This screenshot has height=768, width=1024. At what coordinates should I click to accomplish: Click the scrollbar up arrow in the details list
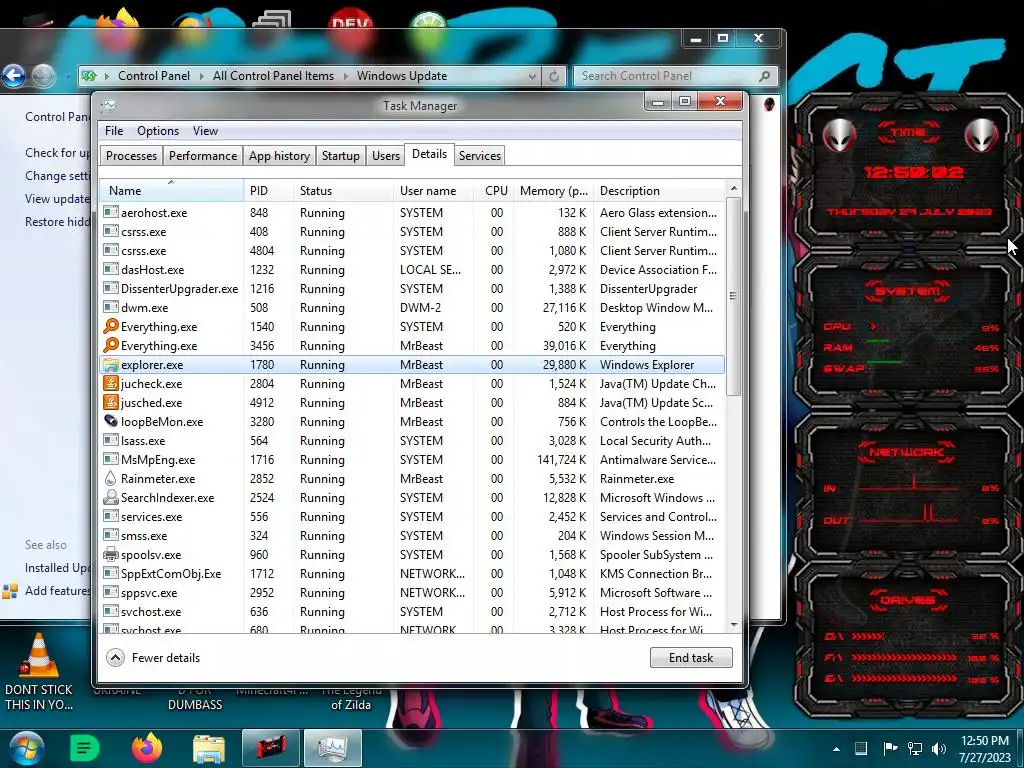[x=733, y=188]
